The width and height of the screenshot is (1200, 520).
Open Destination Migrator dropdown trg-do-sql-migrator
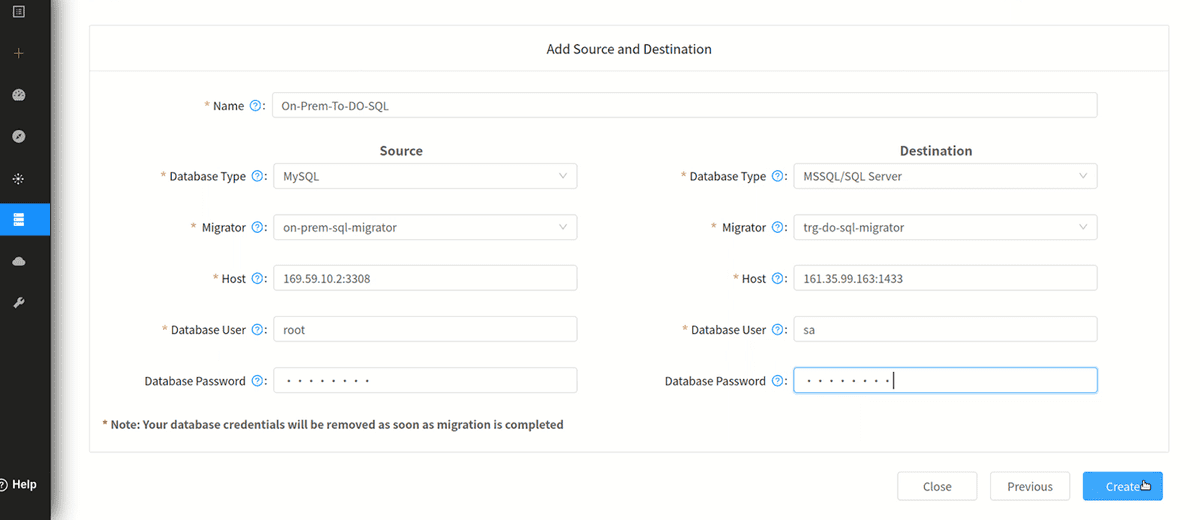coord(945,227)
